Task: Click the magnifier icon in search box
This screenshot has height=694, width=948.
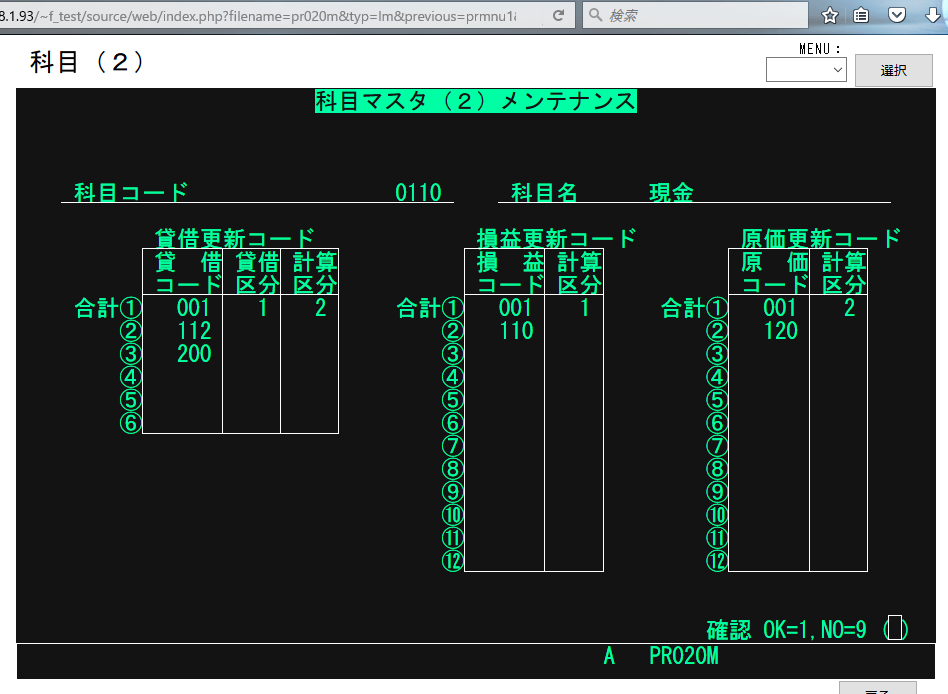Action: click(596, 15)
